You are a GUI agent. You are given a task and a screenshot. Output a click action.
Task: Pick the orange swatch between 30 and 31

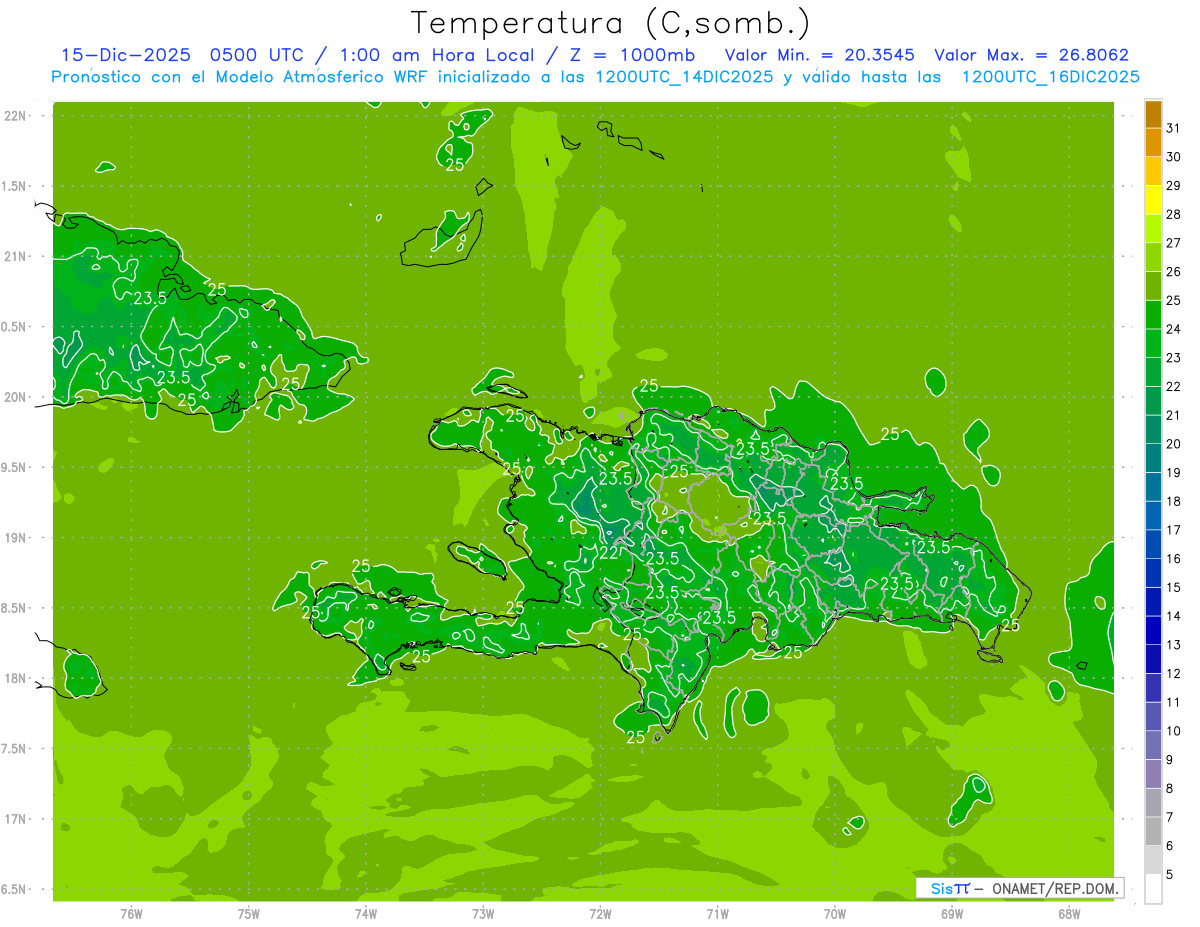(x=1153, y=143)
